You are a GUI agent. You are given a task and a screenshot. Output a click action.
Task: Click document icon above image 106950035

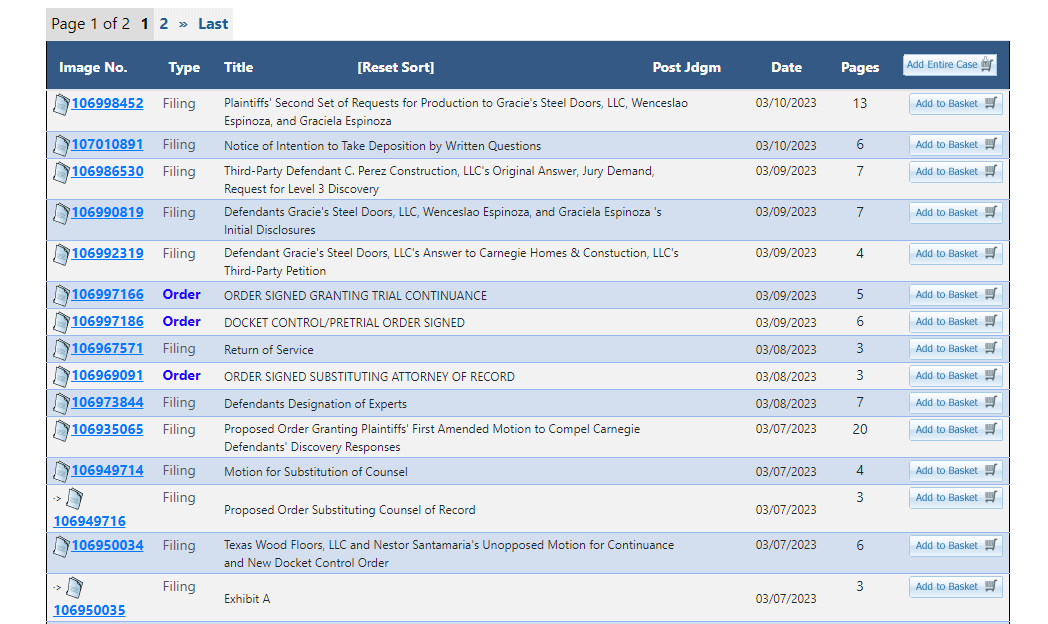point(75,587)
